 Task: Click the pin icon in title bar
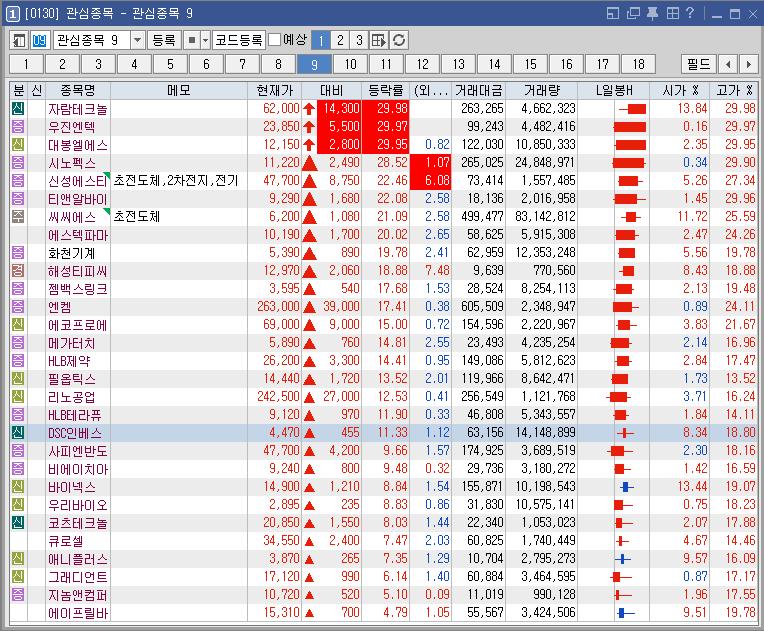[652, 13]
